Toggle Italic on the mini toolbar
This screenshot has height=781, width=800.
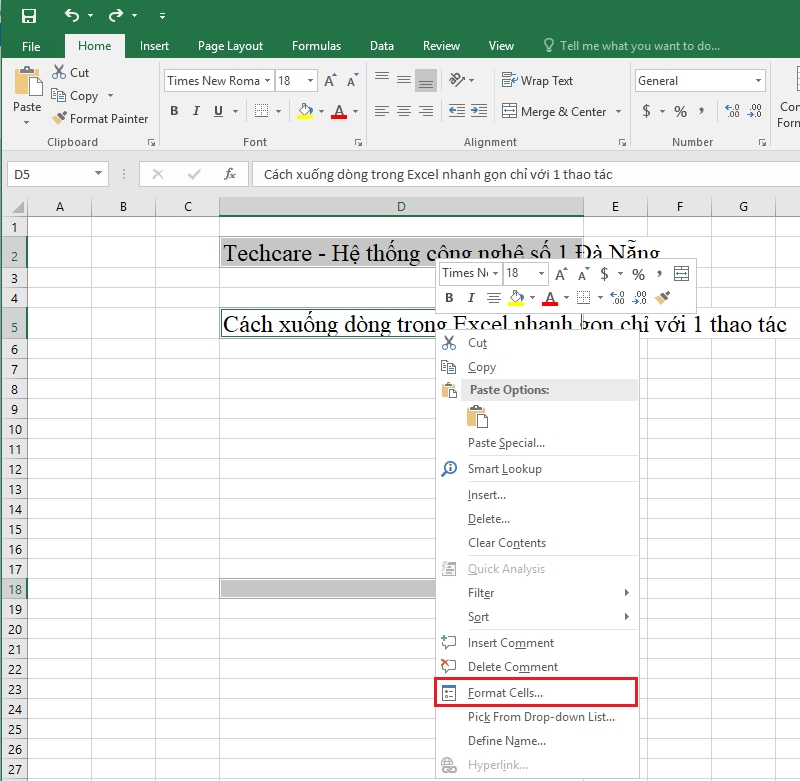point(471,297)
